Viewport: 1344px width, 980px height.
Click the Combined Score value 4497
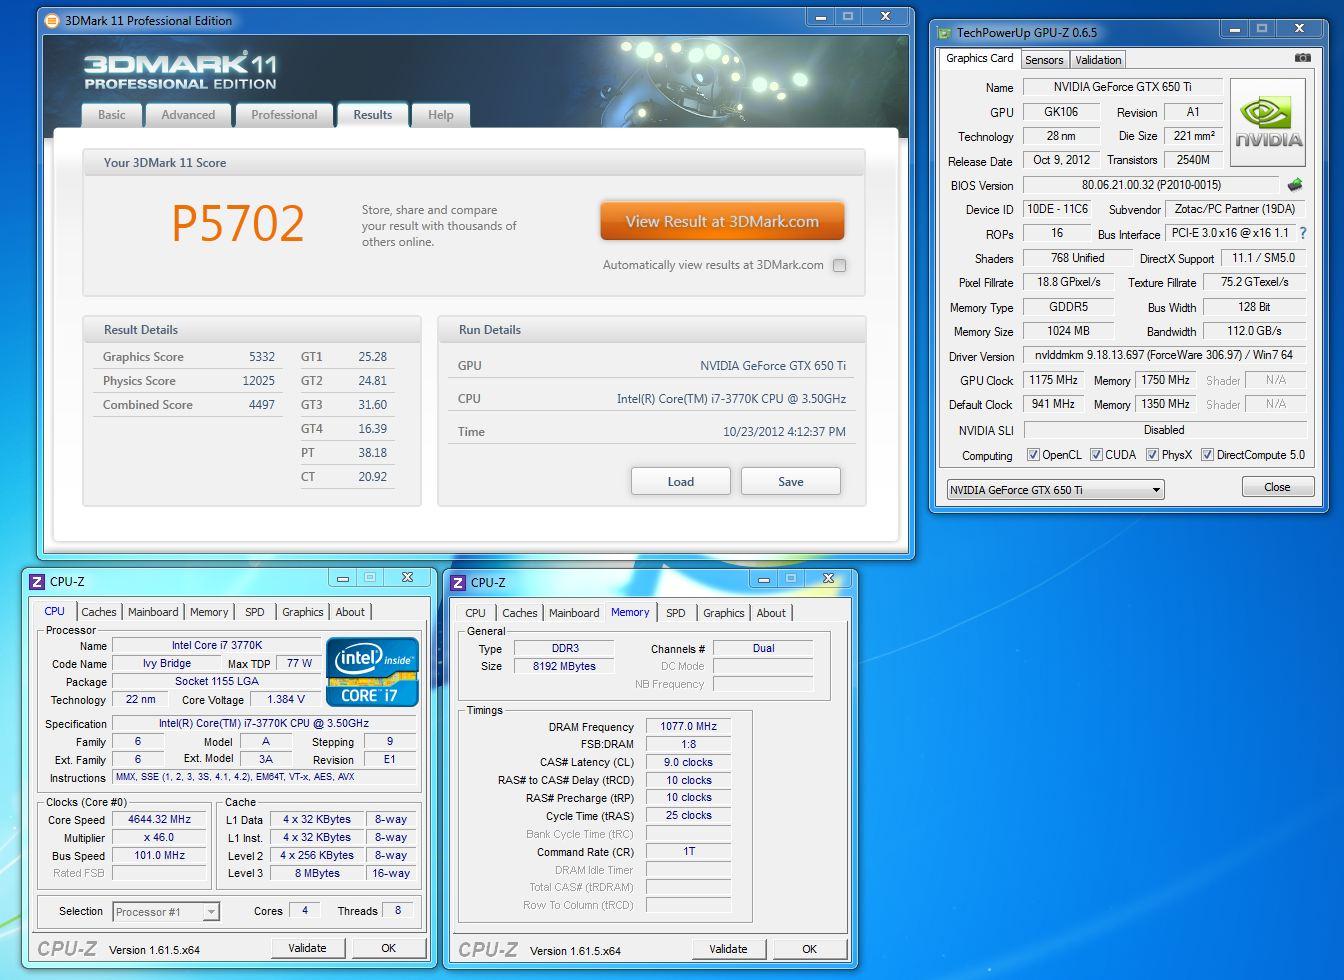coord(262,405)
